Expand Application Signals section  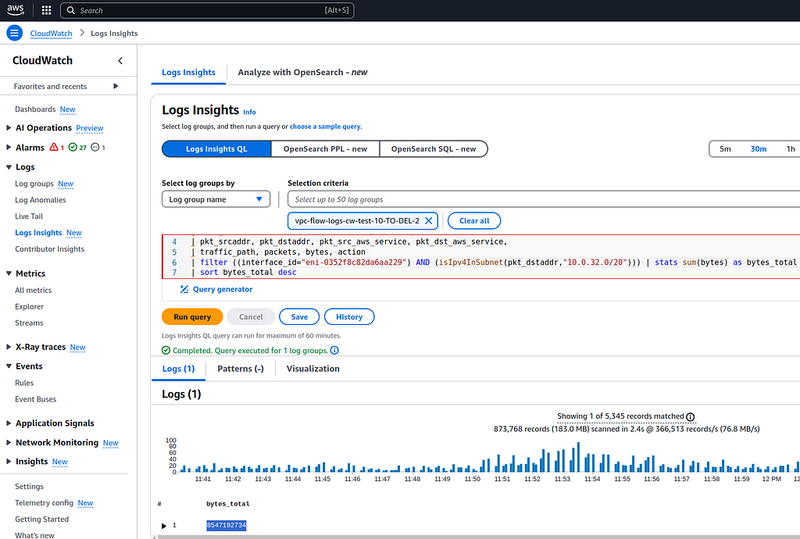click(8, 423)
